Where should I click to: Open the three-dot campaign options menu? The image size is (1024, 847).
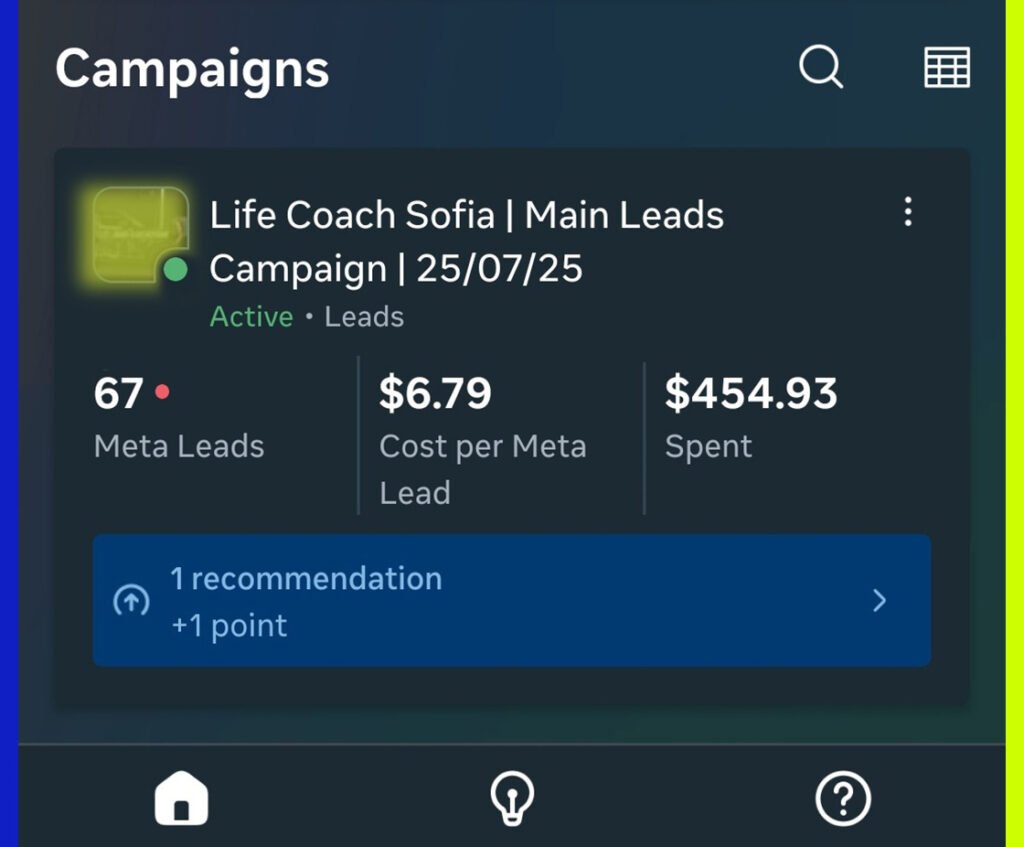(907, 212)
